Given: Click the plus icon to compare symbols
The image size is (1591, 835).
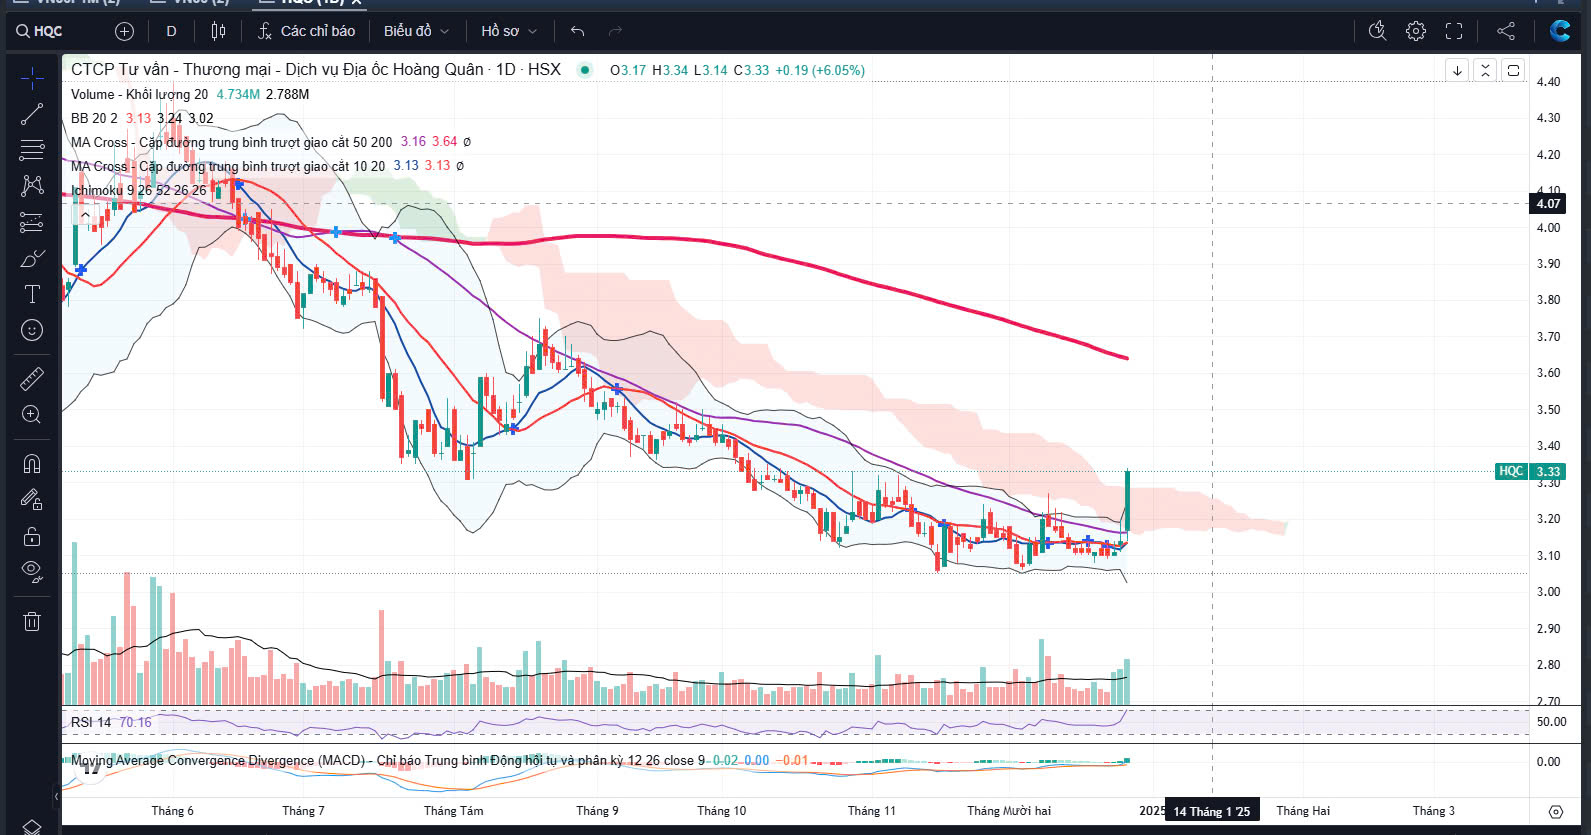Looking at the screenshot, I should (x=124, y=31).
